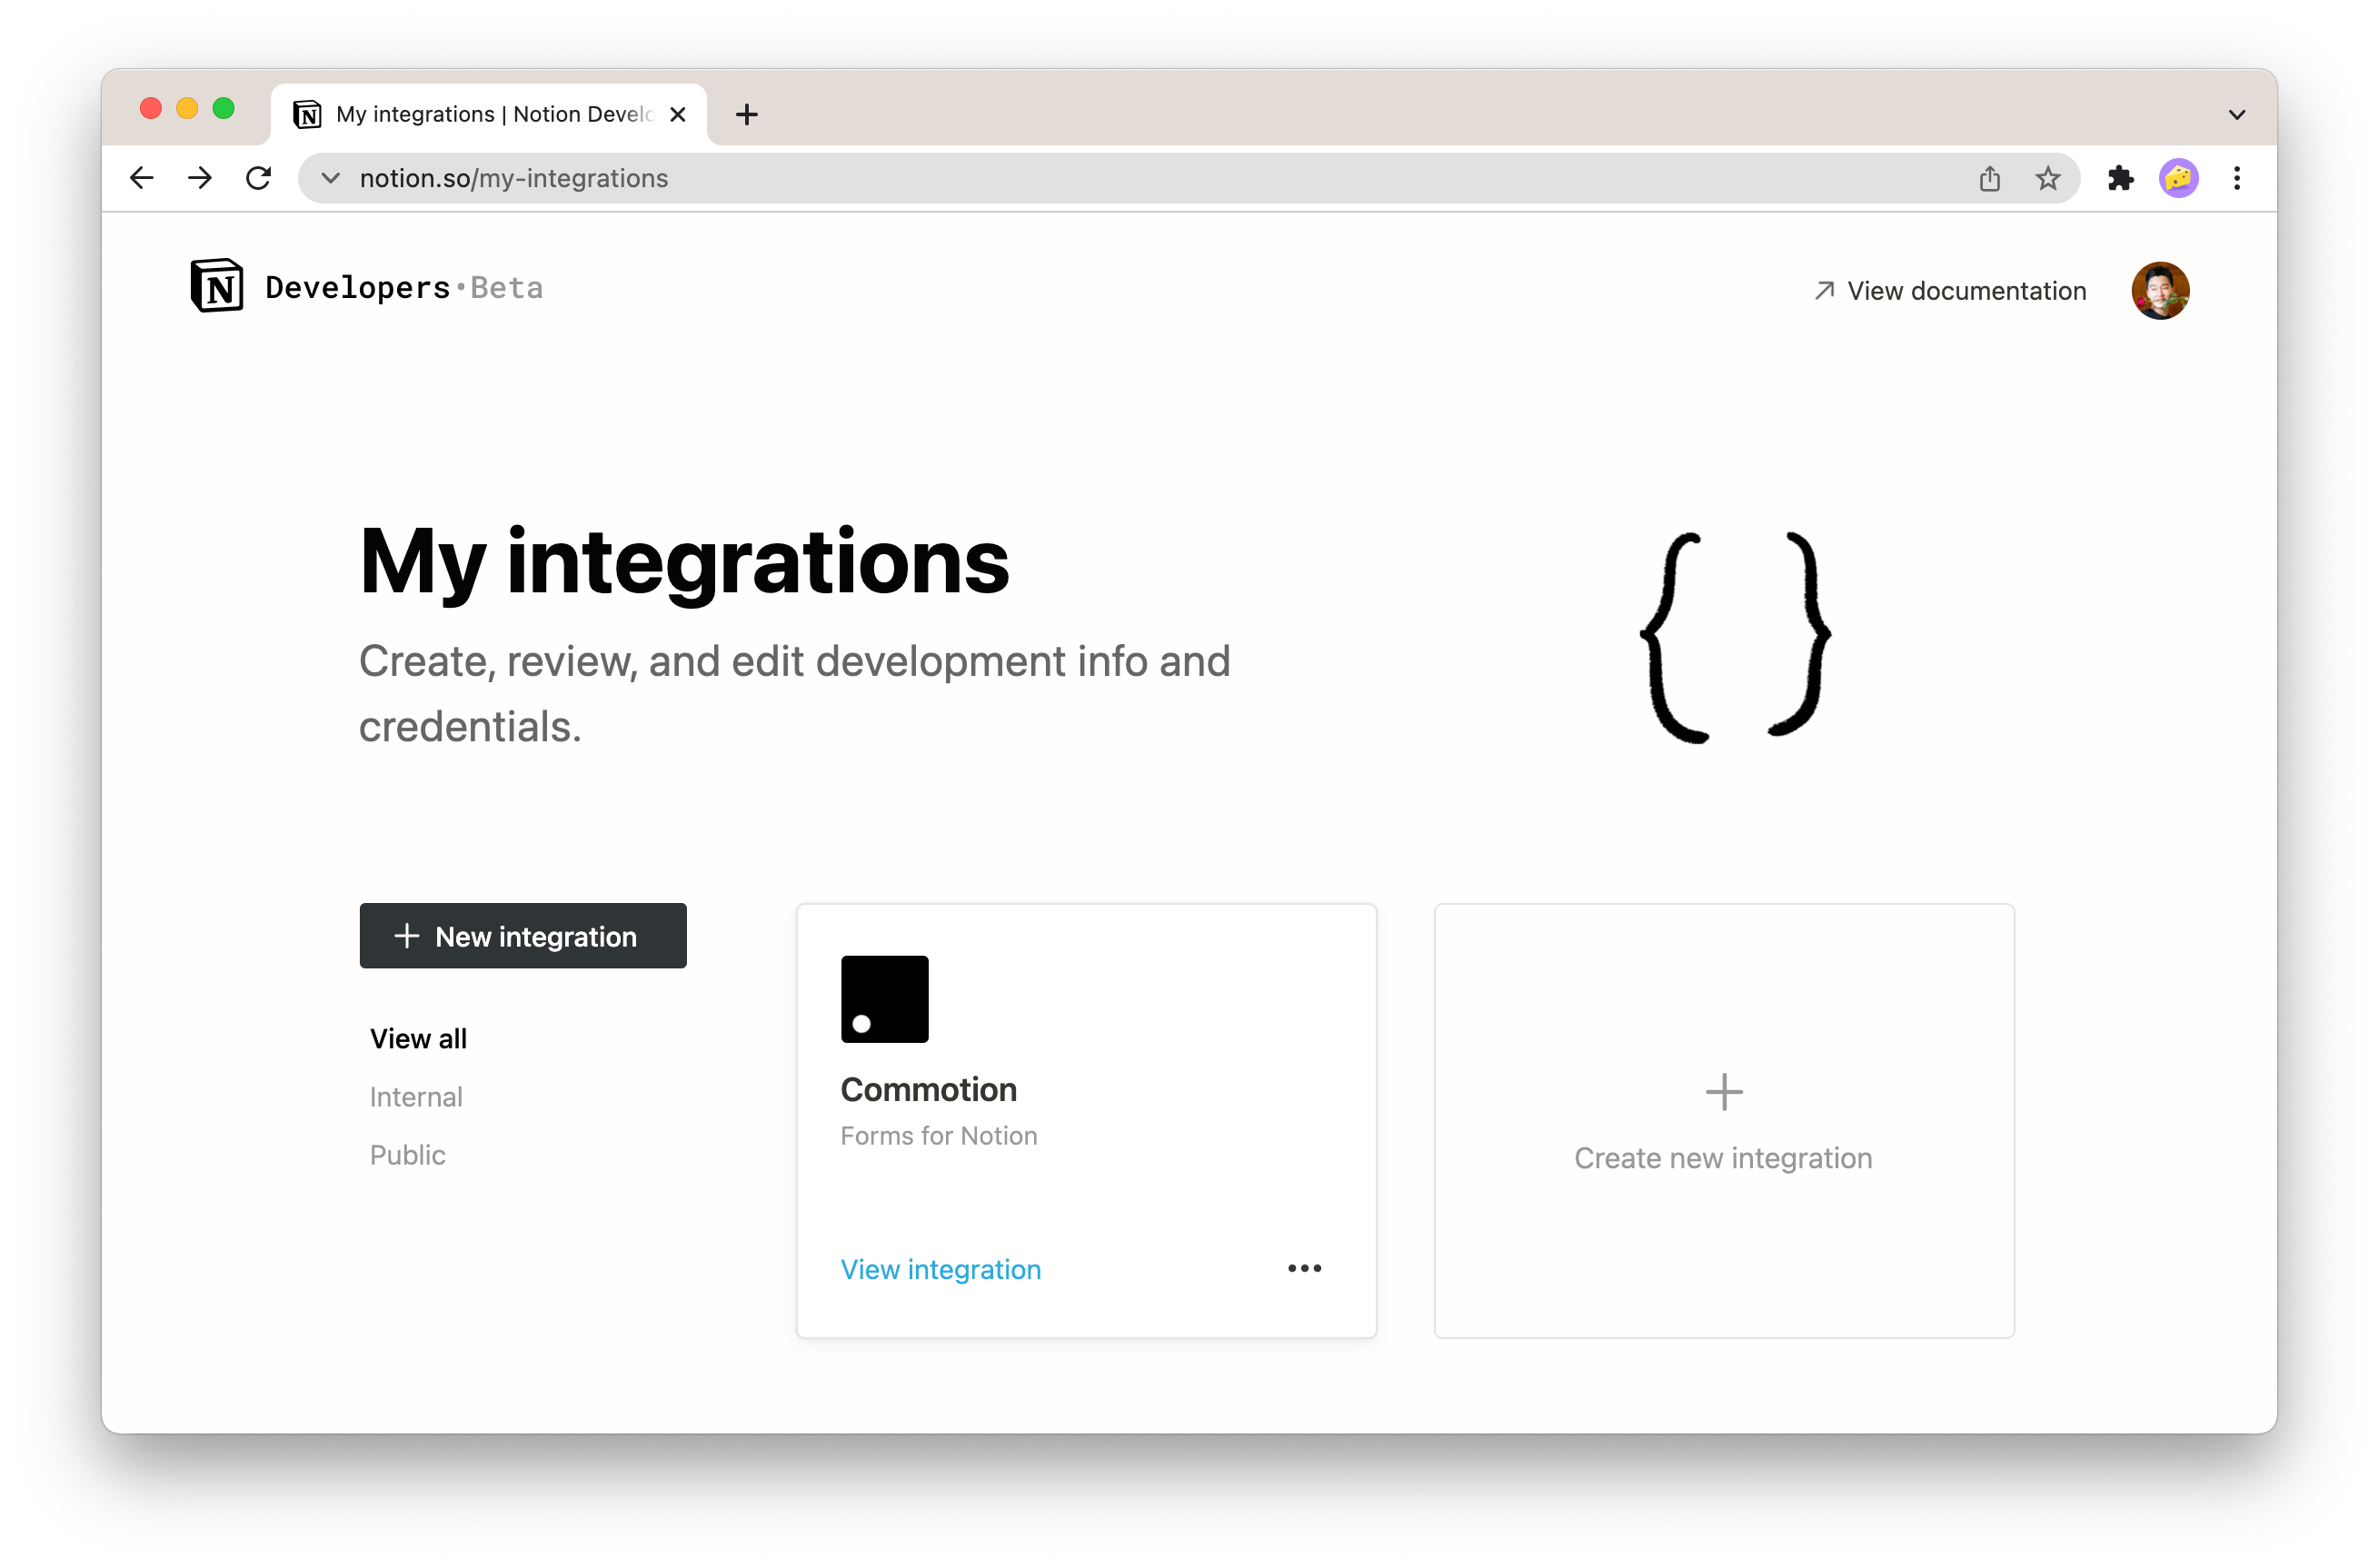Image resolution: width=2379 pixels, height=1568 pixels.
Task: Click the external-link arrow beside View documentation
Action: (1824, 290)
